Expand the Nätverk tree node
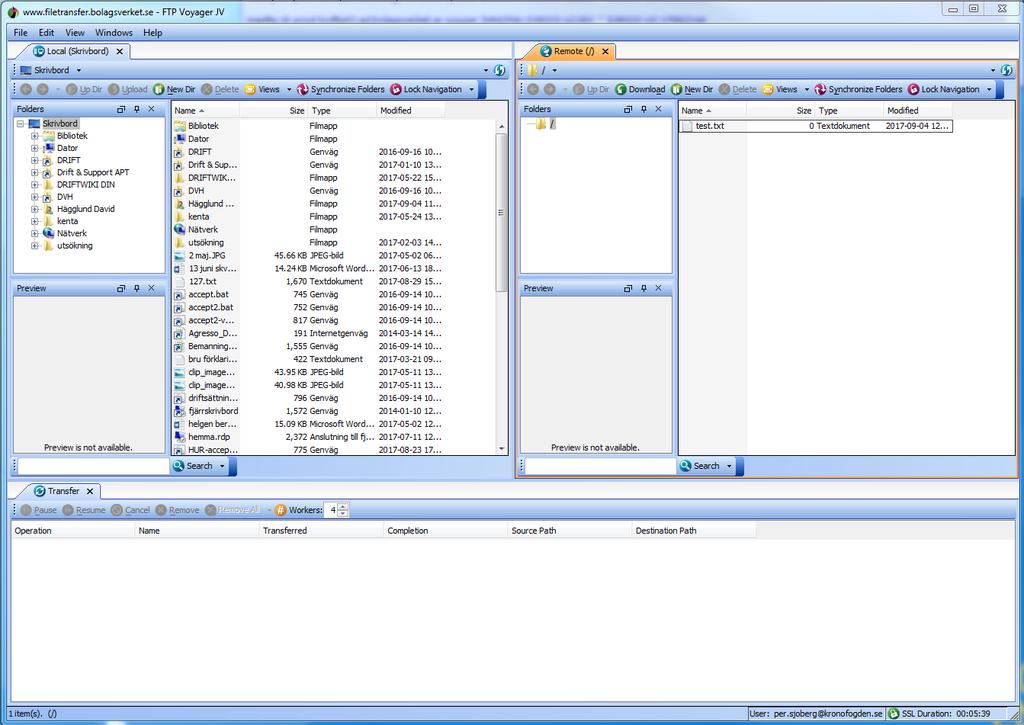 point(35,233)
